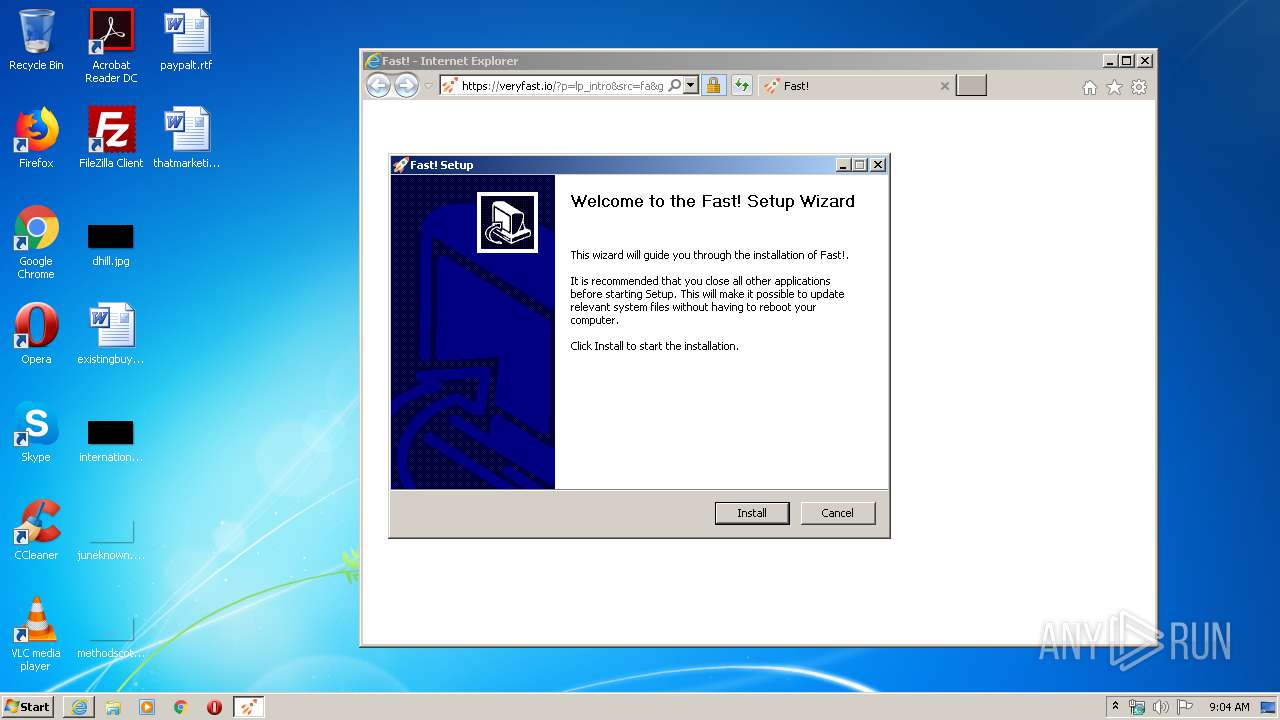Select paypalt.rtf desktop file
The height and width of the screenshot is (720, 1280).
(x=186, y=40)
